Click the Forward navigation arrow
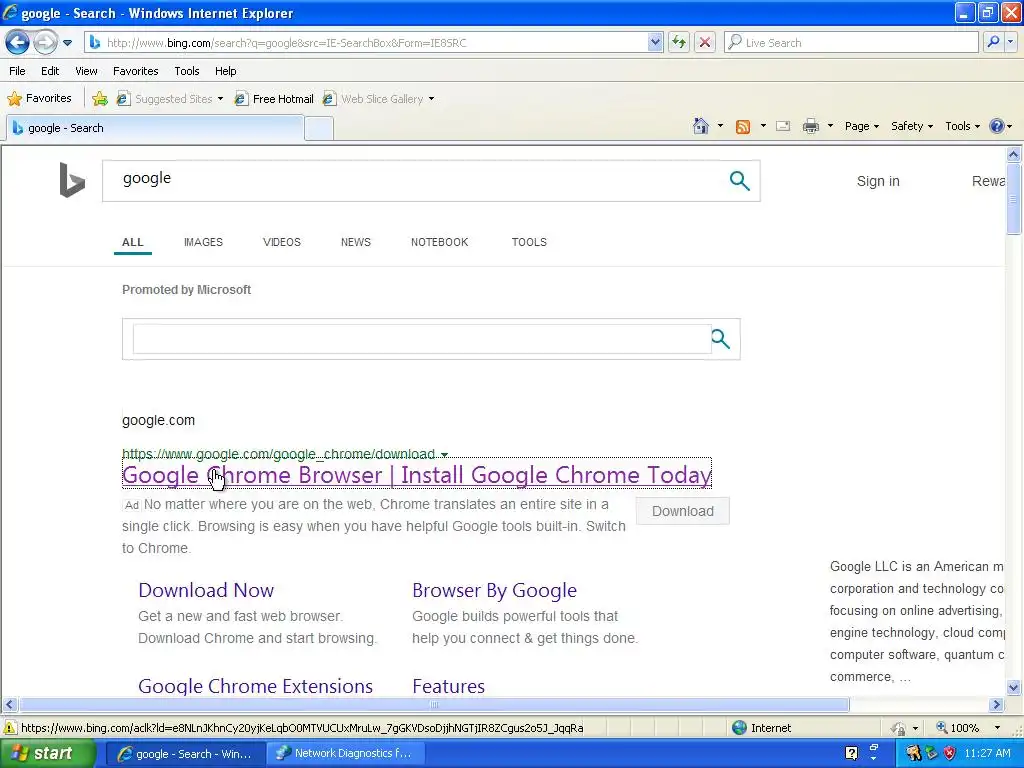 [x=46, y=42]
